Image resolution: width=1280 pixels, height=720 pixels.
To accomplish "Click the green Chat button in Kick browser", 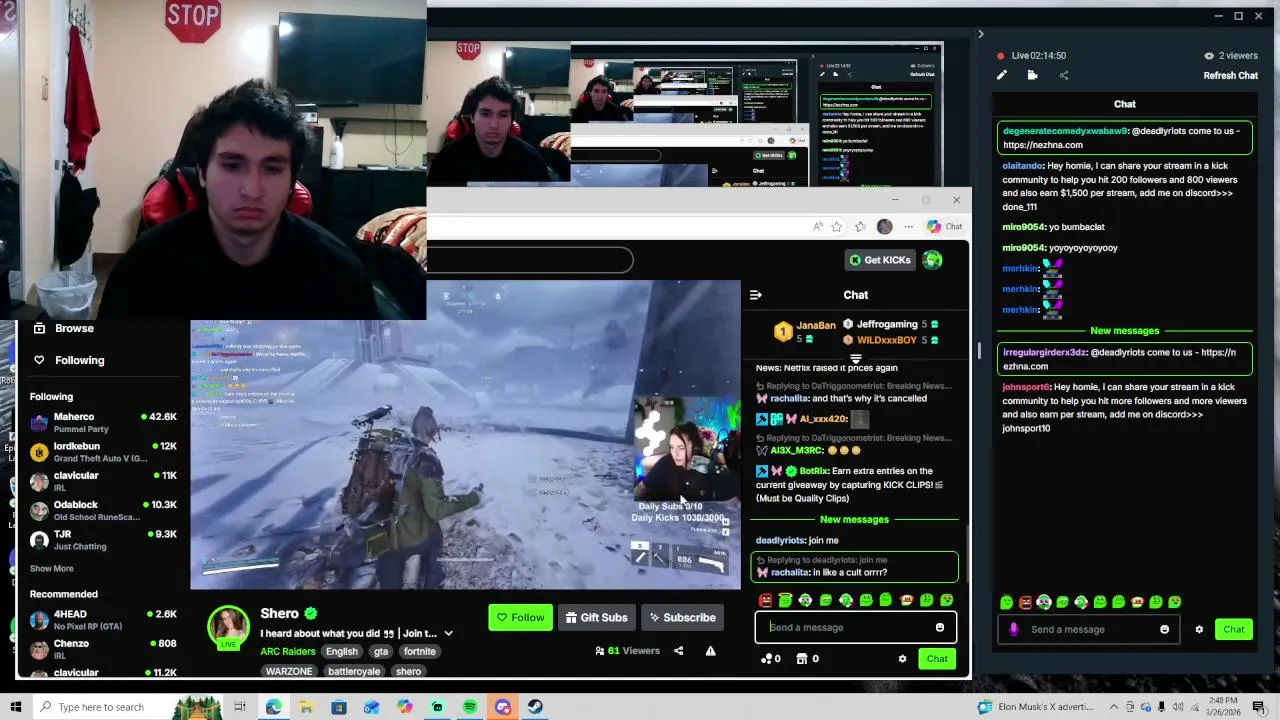I will point(937,658).
